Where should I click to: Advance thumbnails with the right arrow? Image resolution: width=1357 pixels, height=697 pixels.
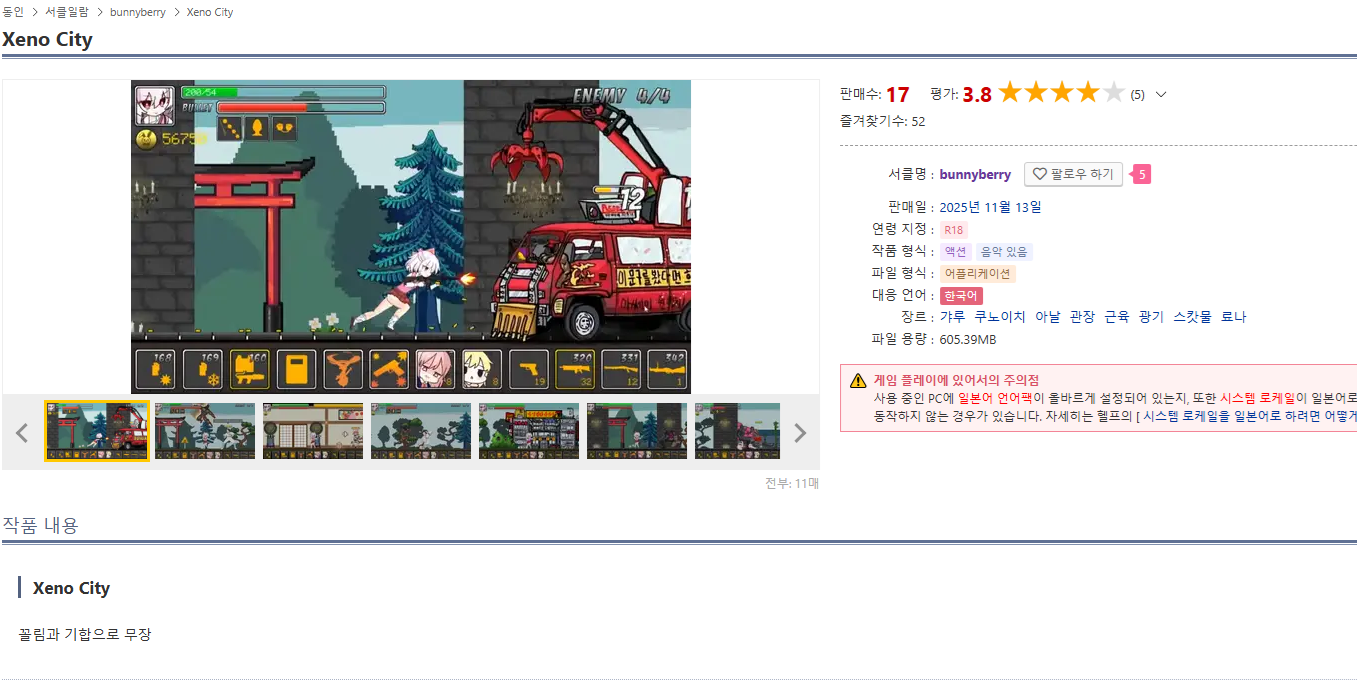[x=799, y=433]
